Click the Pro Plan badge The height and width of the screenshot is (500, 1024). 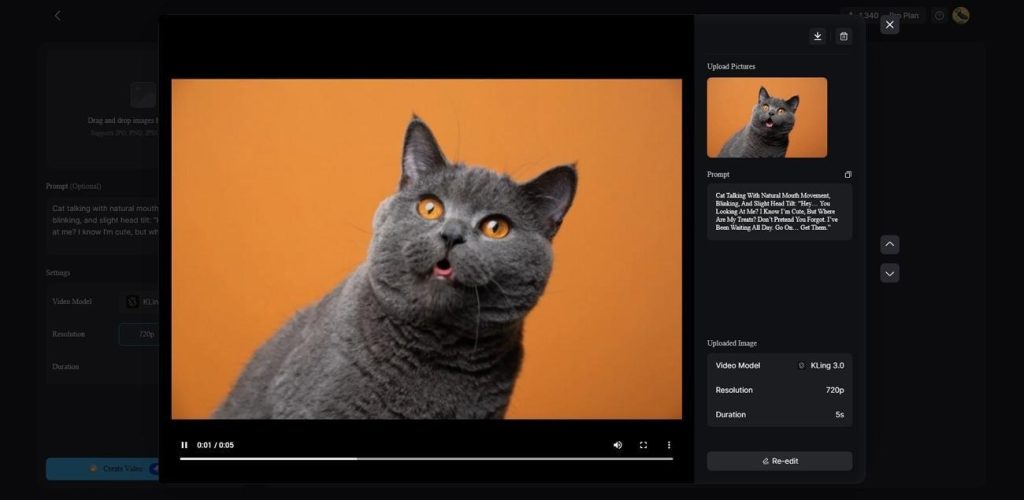coord(904,16)
